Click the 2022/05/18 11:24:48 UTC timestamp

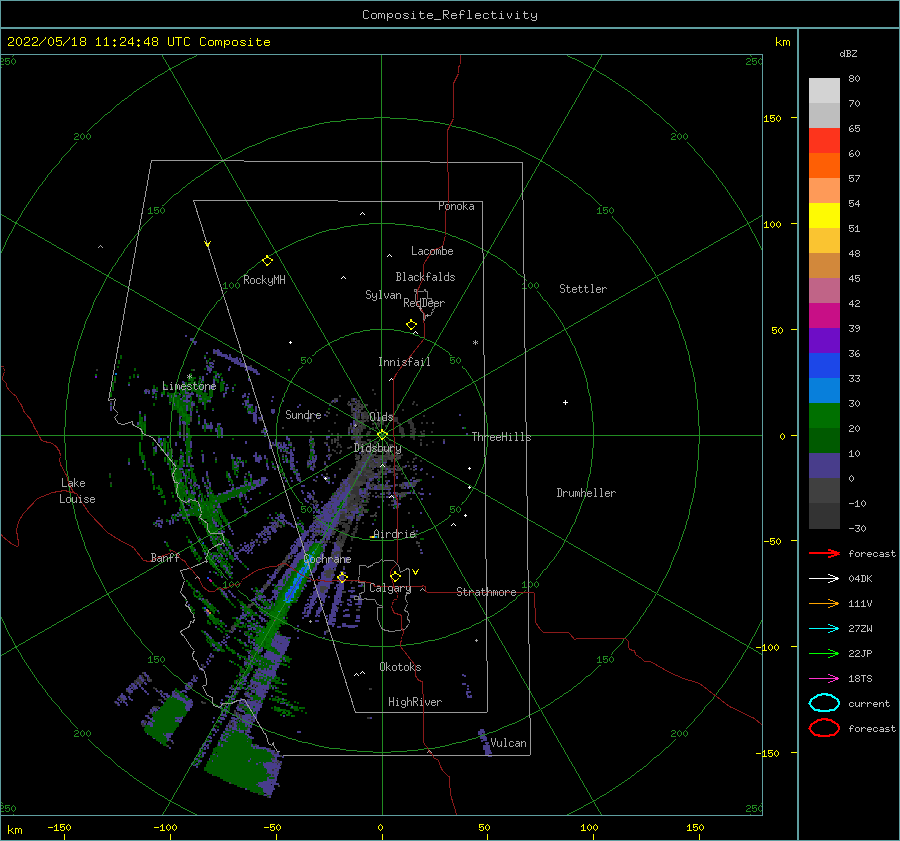138,42
